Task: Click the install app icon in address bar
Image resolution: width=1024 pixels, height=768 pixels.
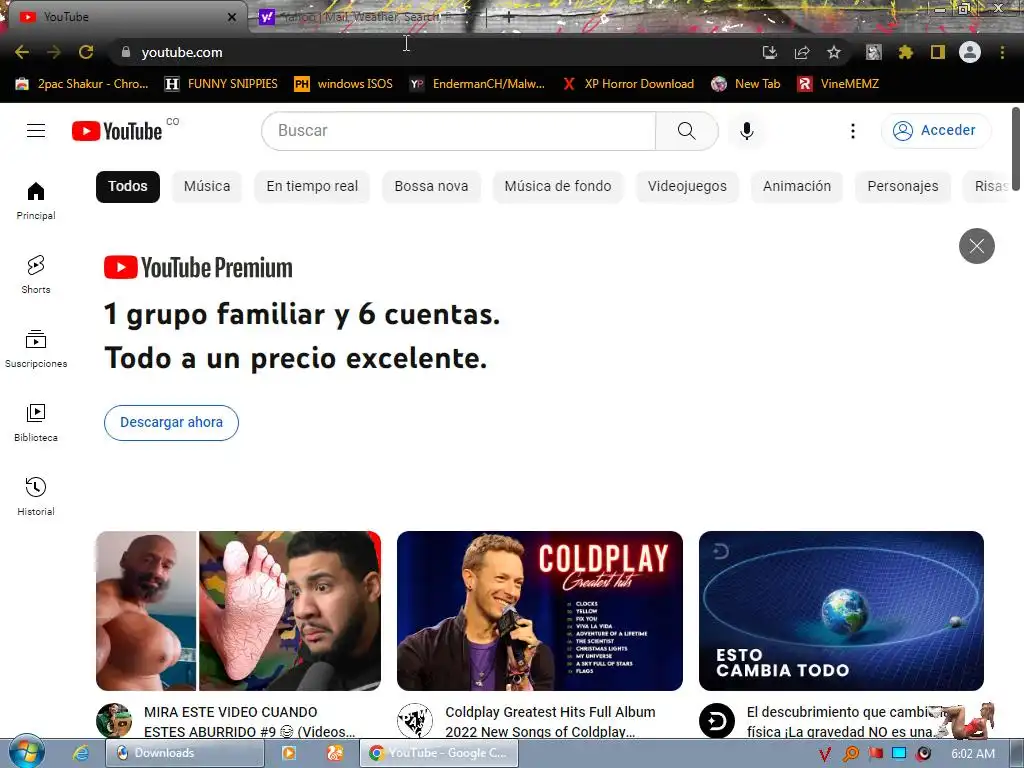Action: 770,52
